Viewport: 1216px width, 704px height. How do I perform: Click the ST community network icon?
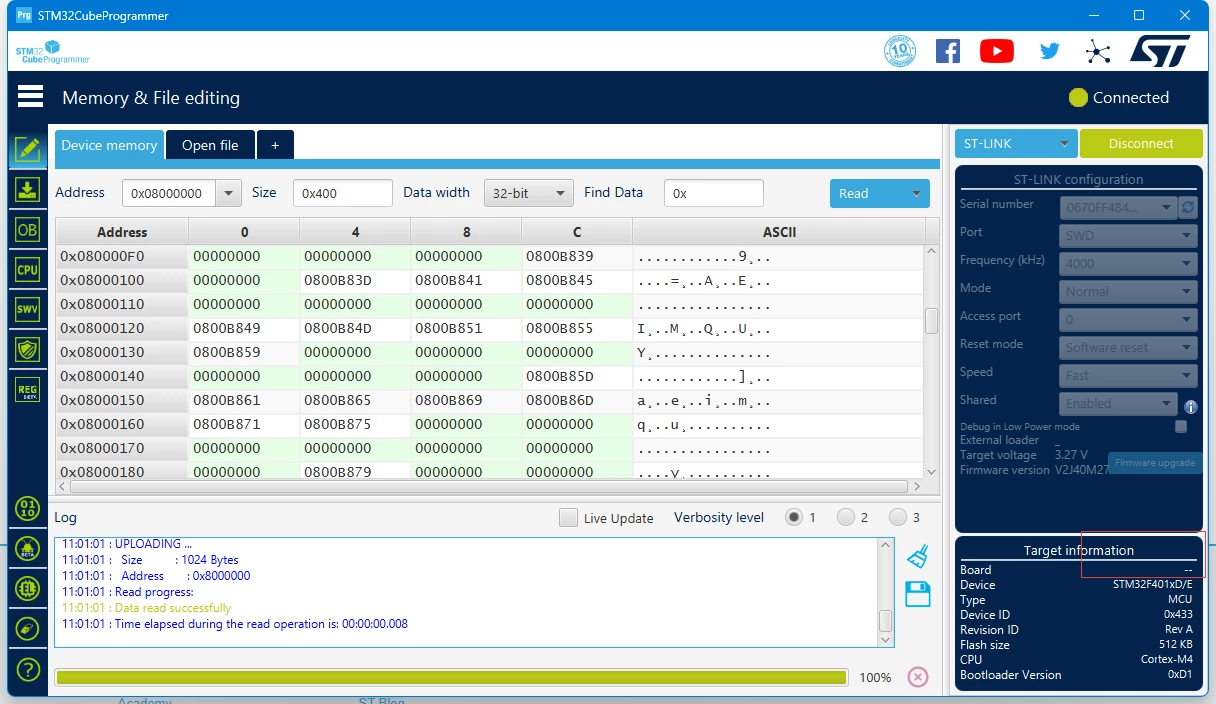[x=1098, y=52]
